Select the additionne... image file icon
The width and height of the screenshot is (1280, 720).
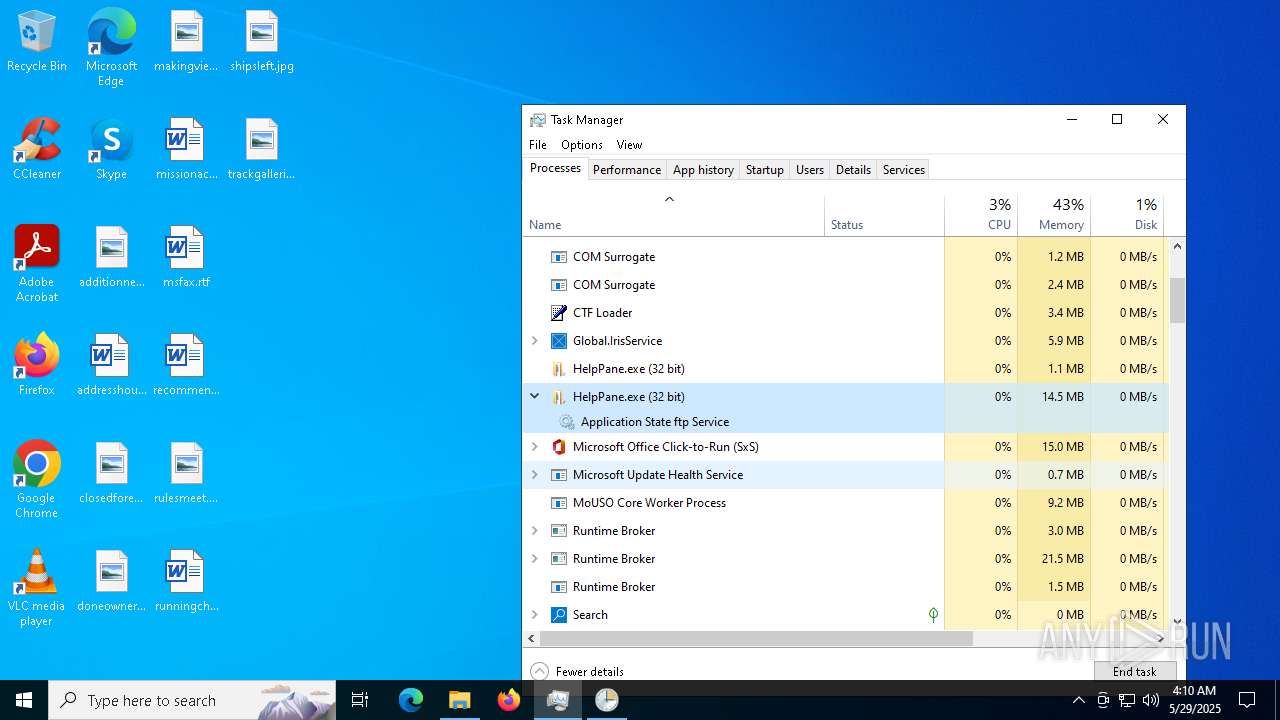point(112,258)
